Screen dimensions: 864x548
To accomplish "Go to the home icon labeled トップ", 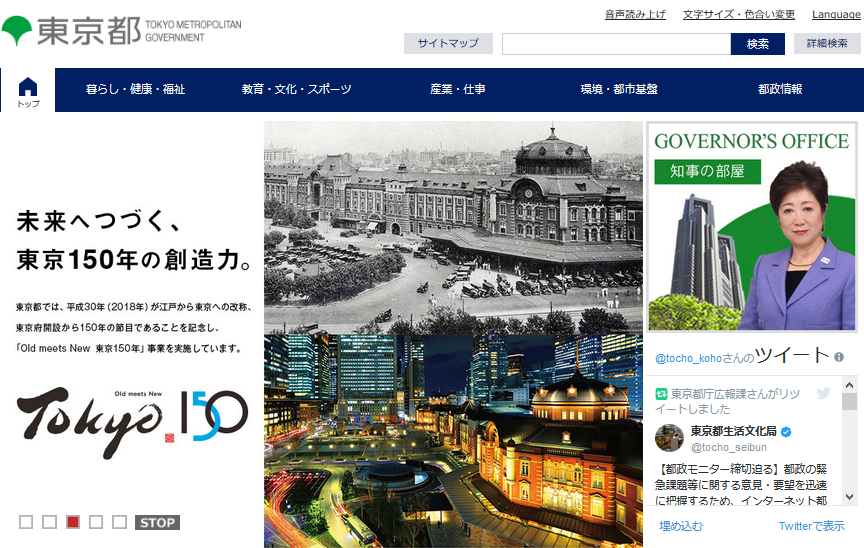I will [x=28, y=90].
